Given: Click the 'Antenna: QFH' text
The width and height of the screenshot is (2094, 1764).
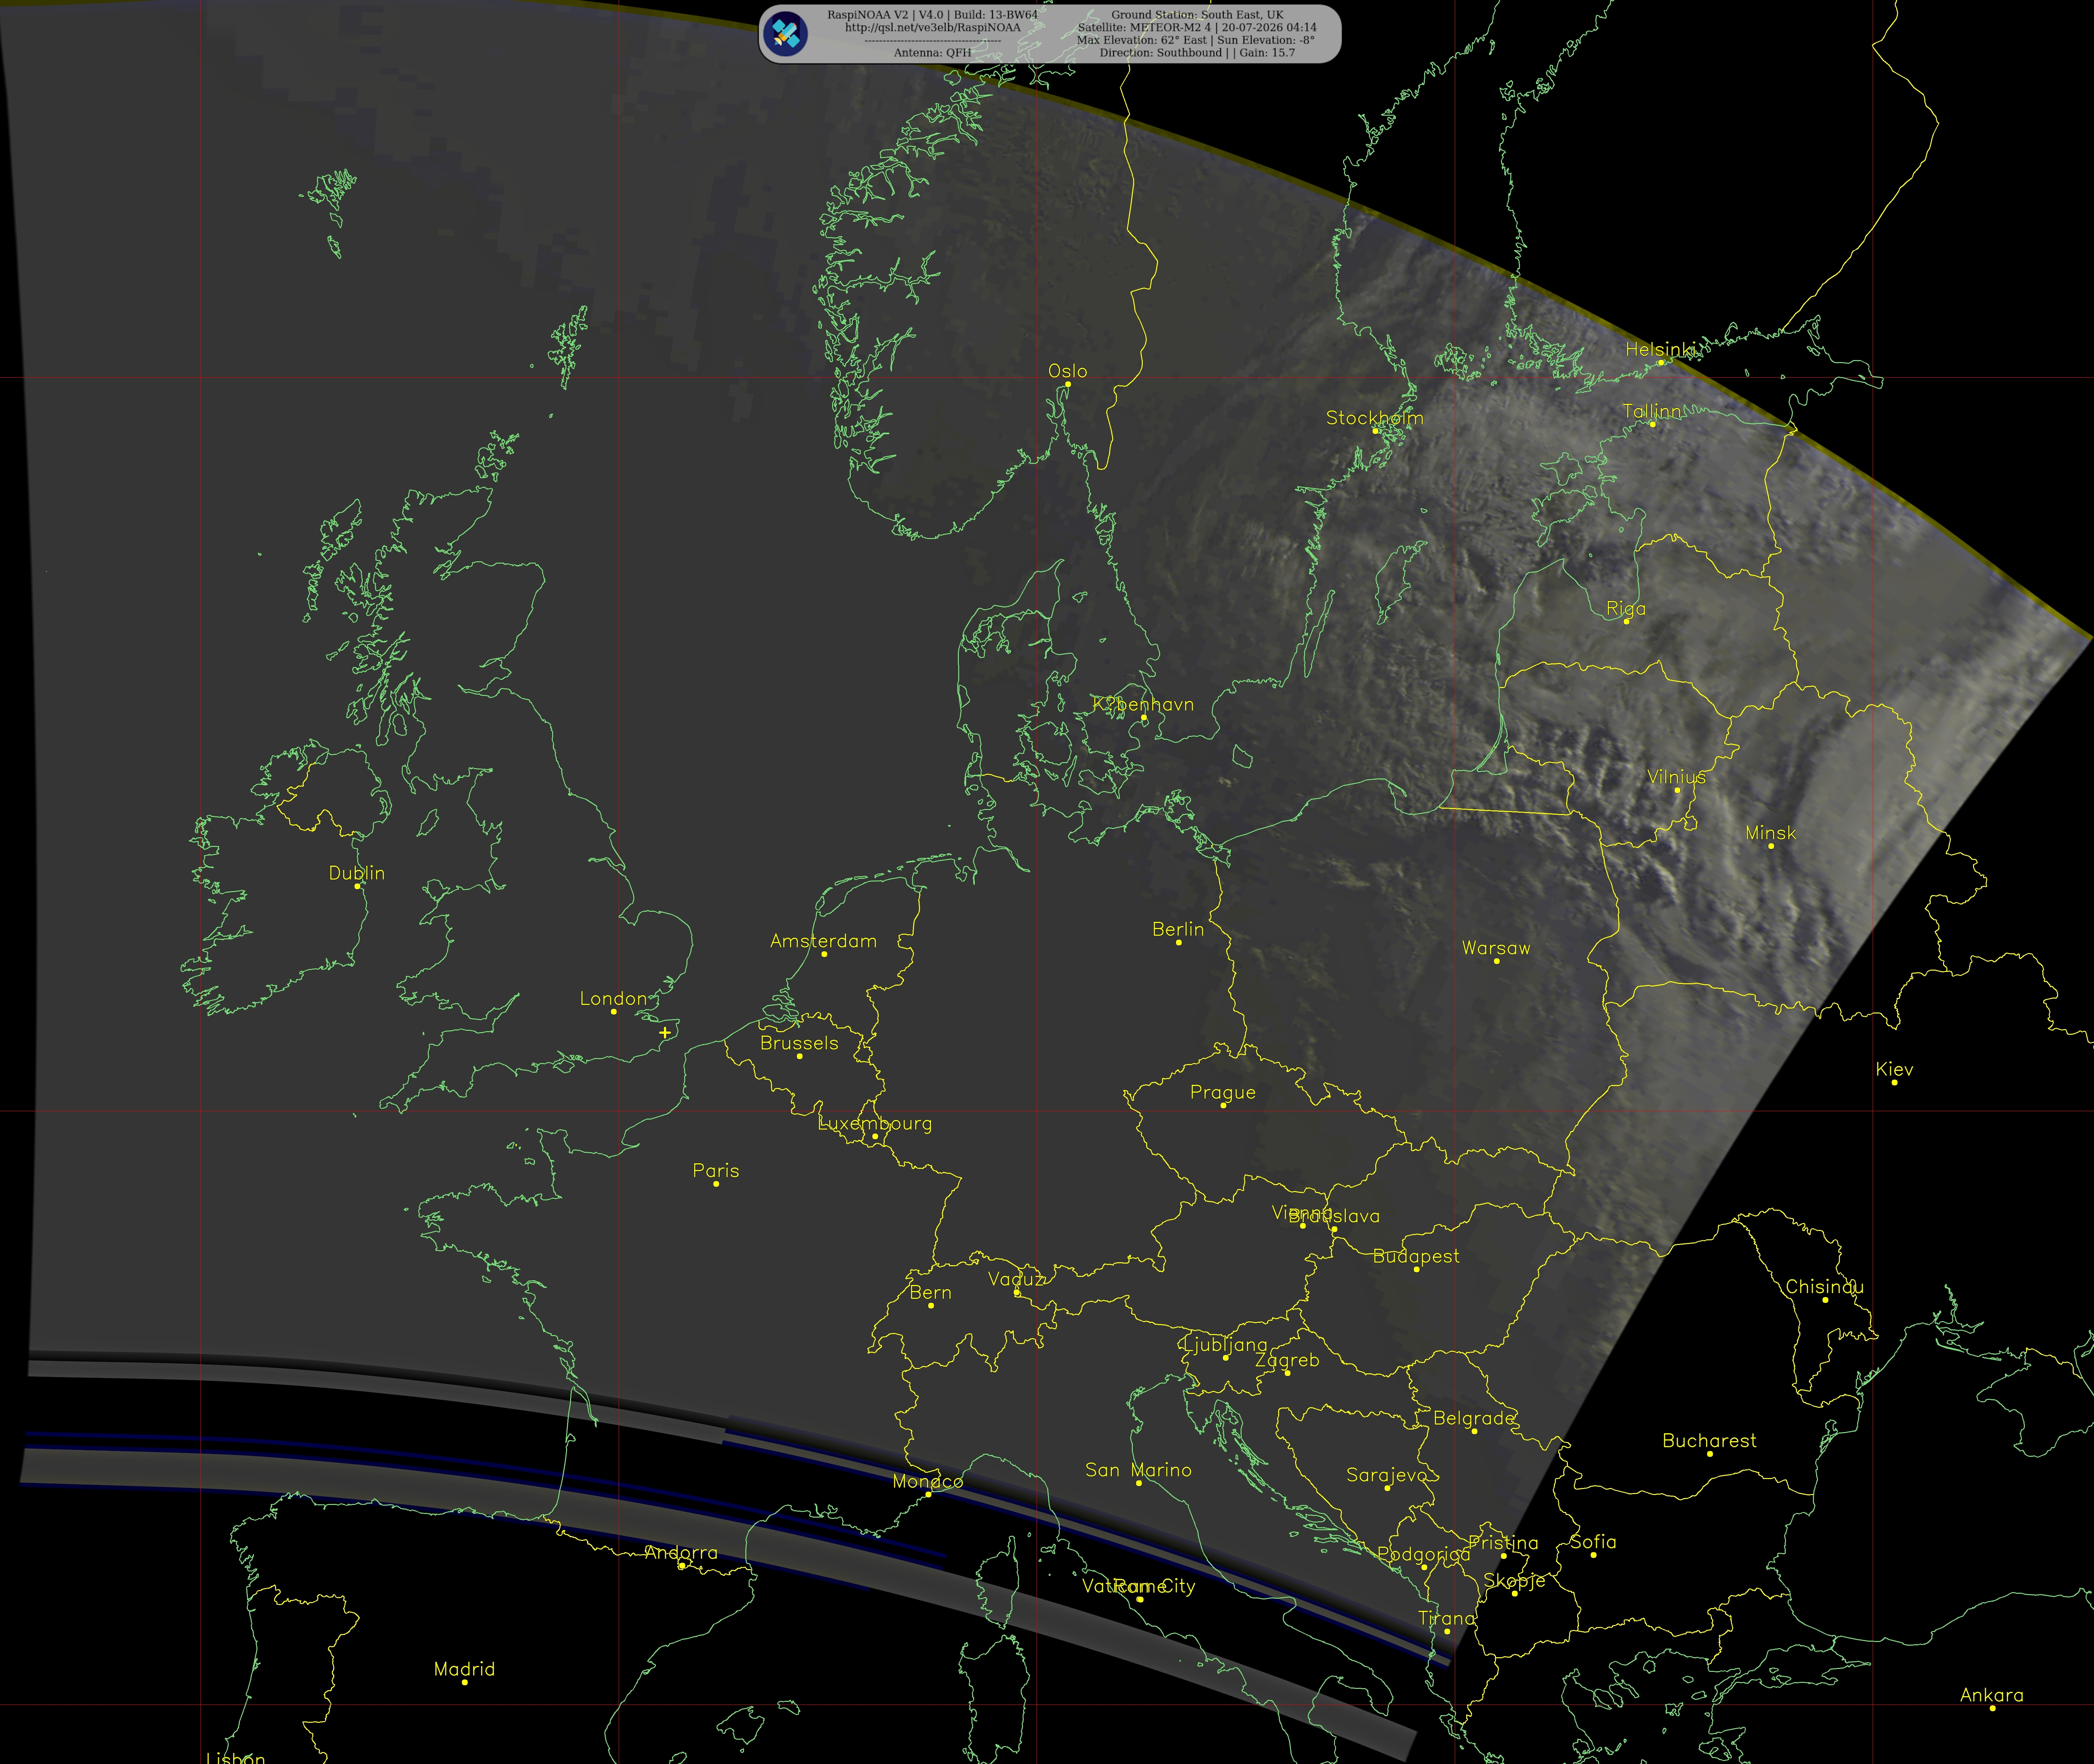Looking at the screenshot, I should (932, 53).
